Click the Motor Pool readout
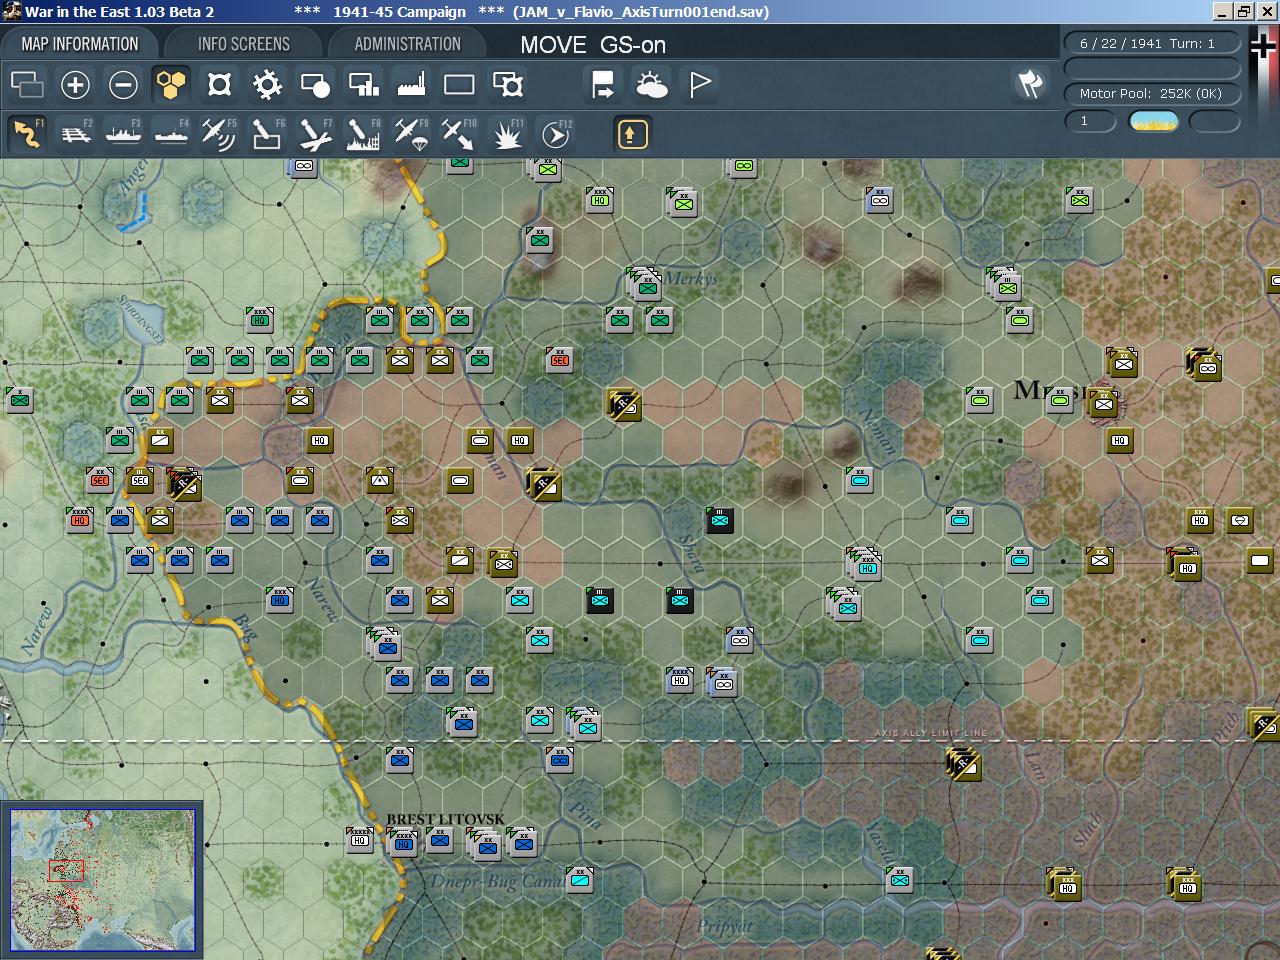This screenshot has width=1280, height=960. [1151, 93]
